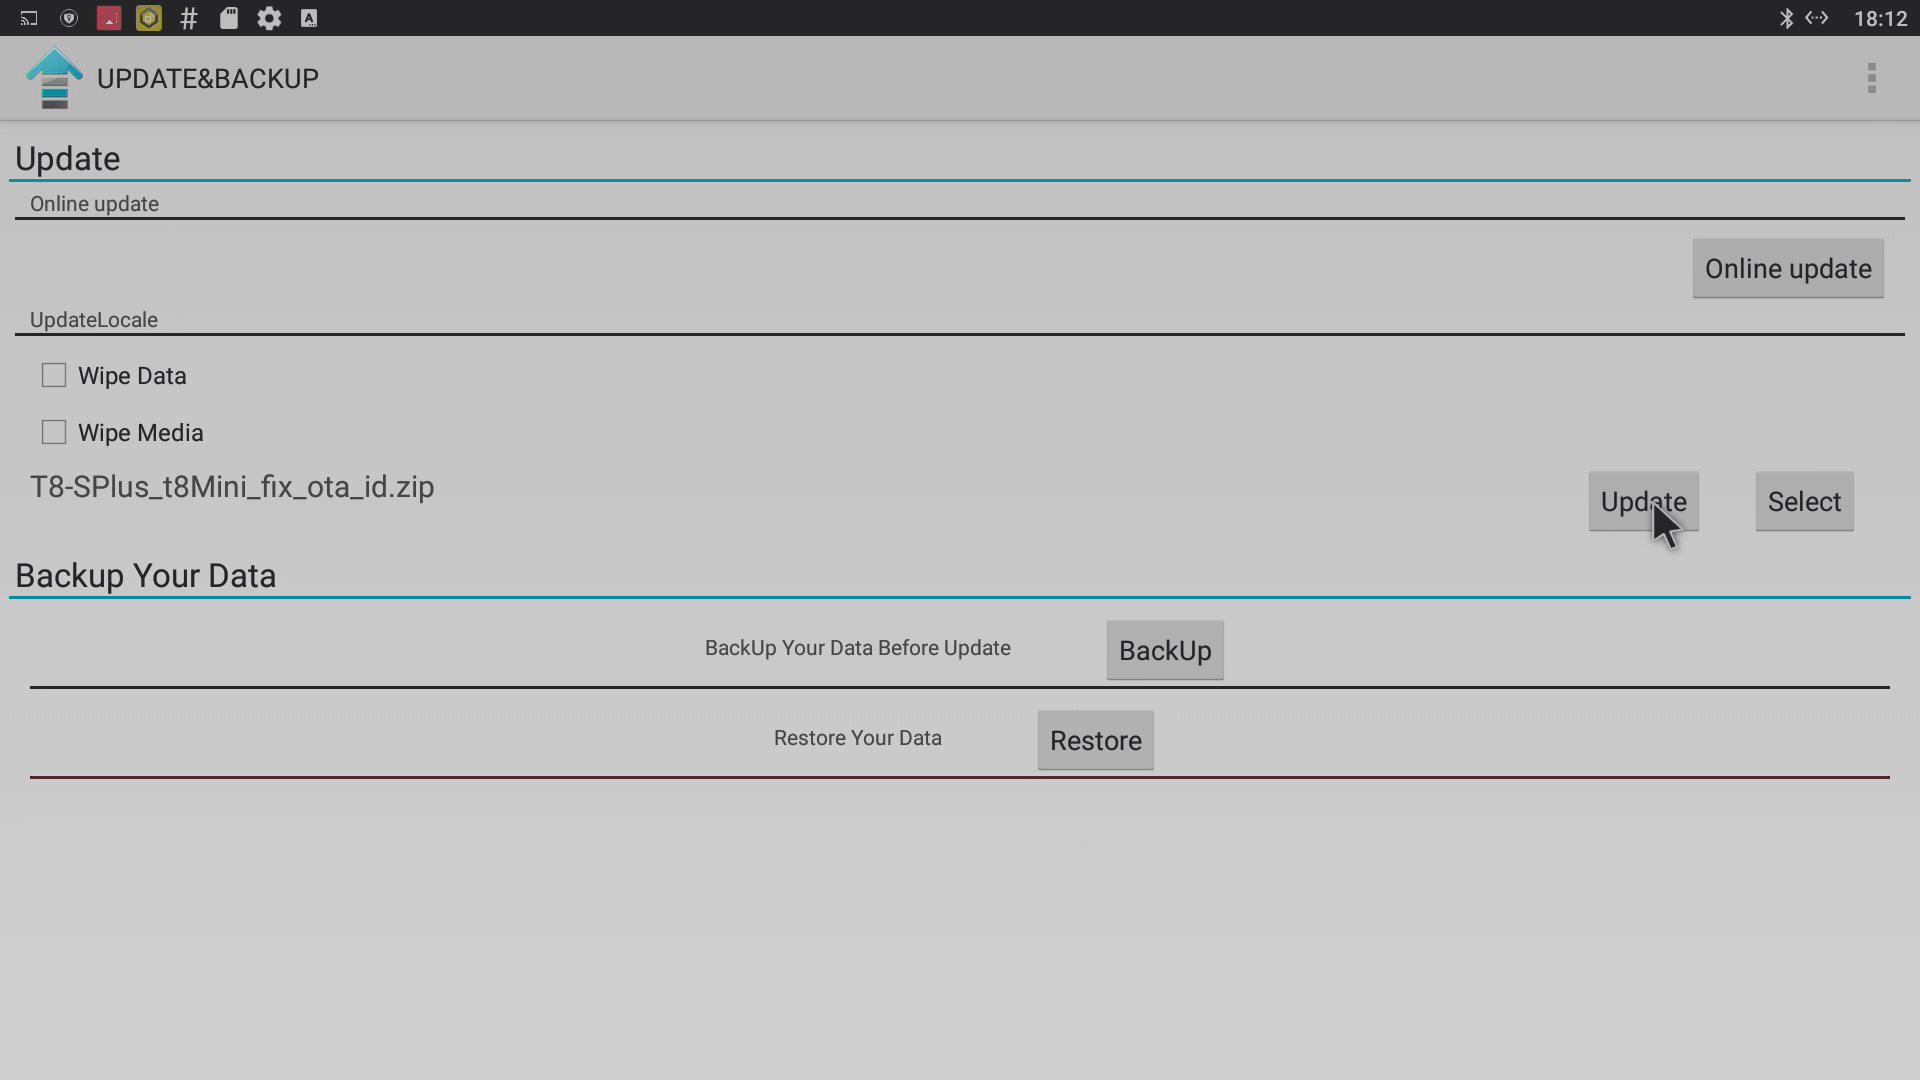Tap the keyboard language A icon
Screen dimensions: 1920x1080
[x=309, y=18]
